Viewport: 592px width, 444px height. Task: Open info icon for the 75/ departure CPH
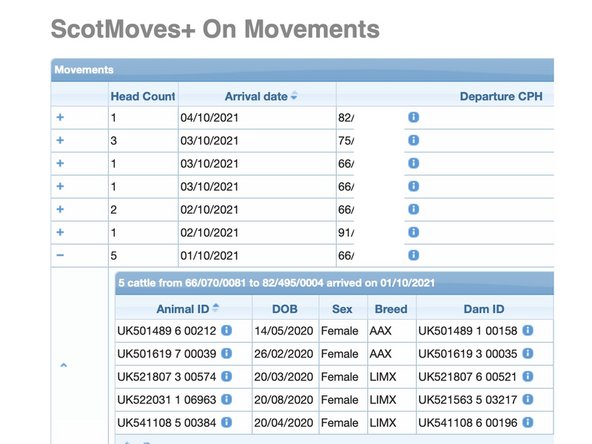(413, 140)
